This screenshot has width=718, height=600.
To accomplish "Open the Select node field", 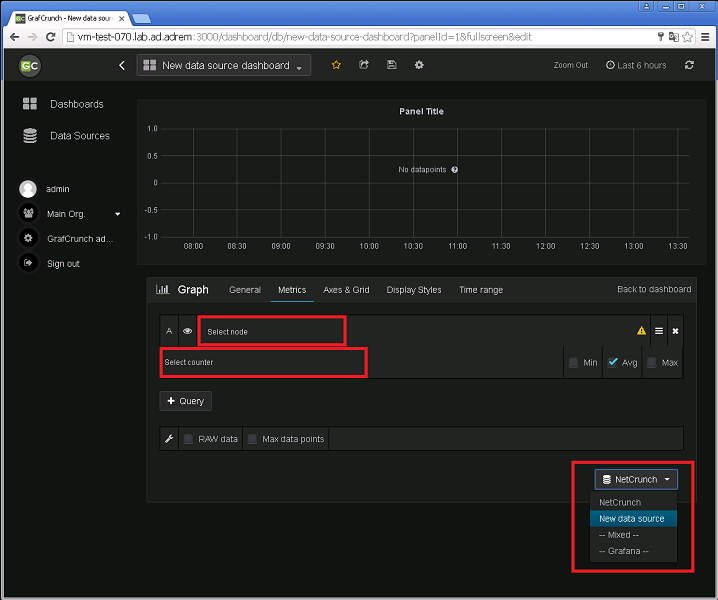I will pos(272,331).
